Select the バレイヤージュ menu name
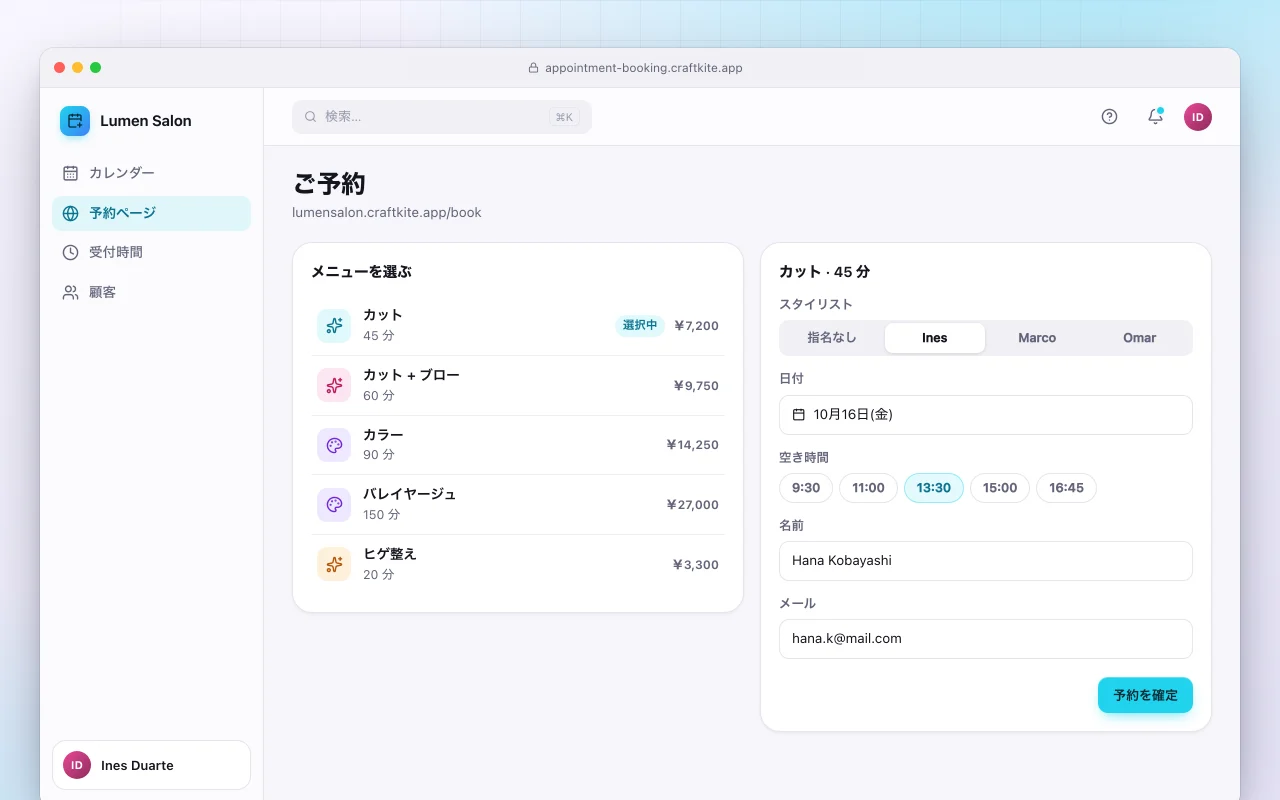The width and height of the screenshot is (1280, 800). click(x=409, y=494)
